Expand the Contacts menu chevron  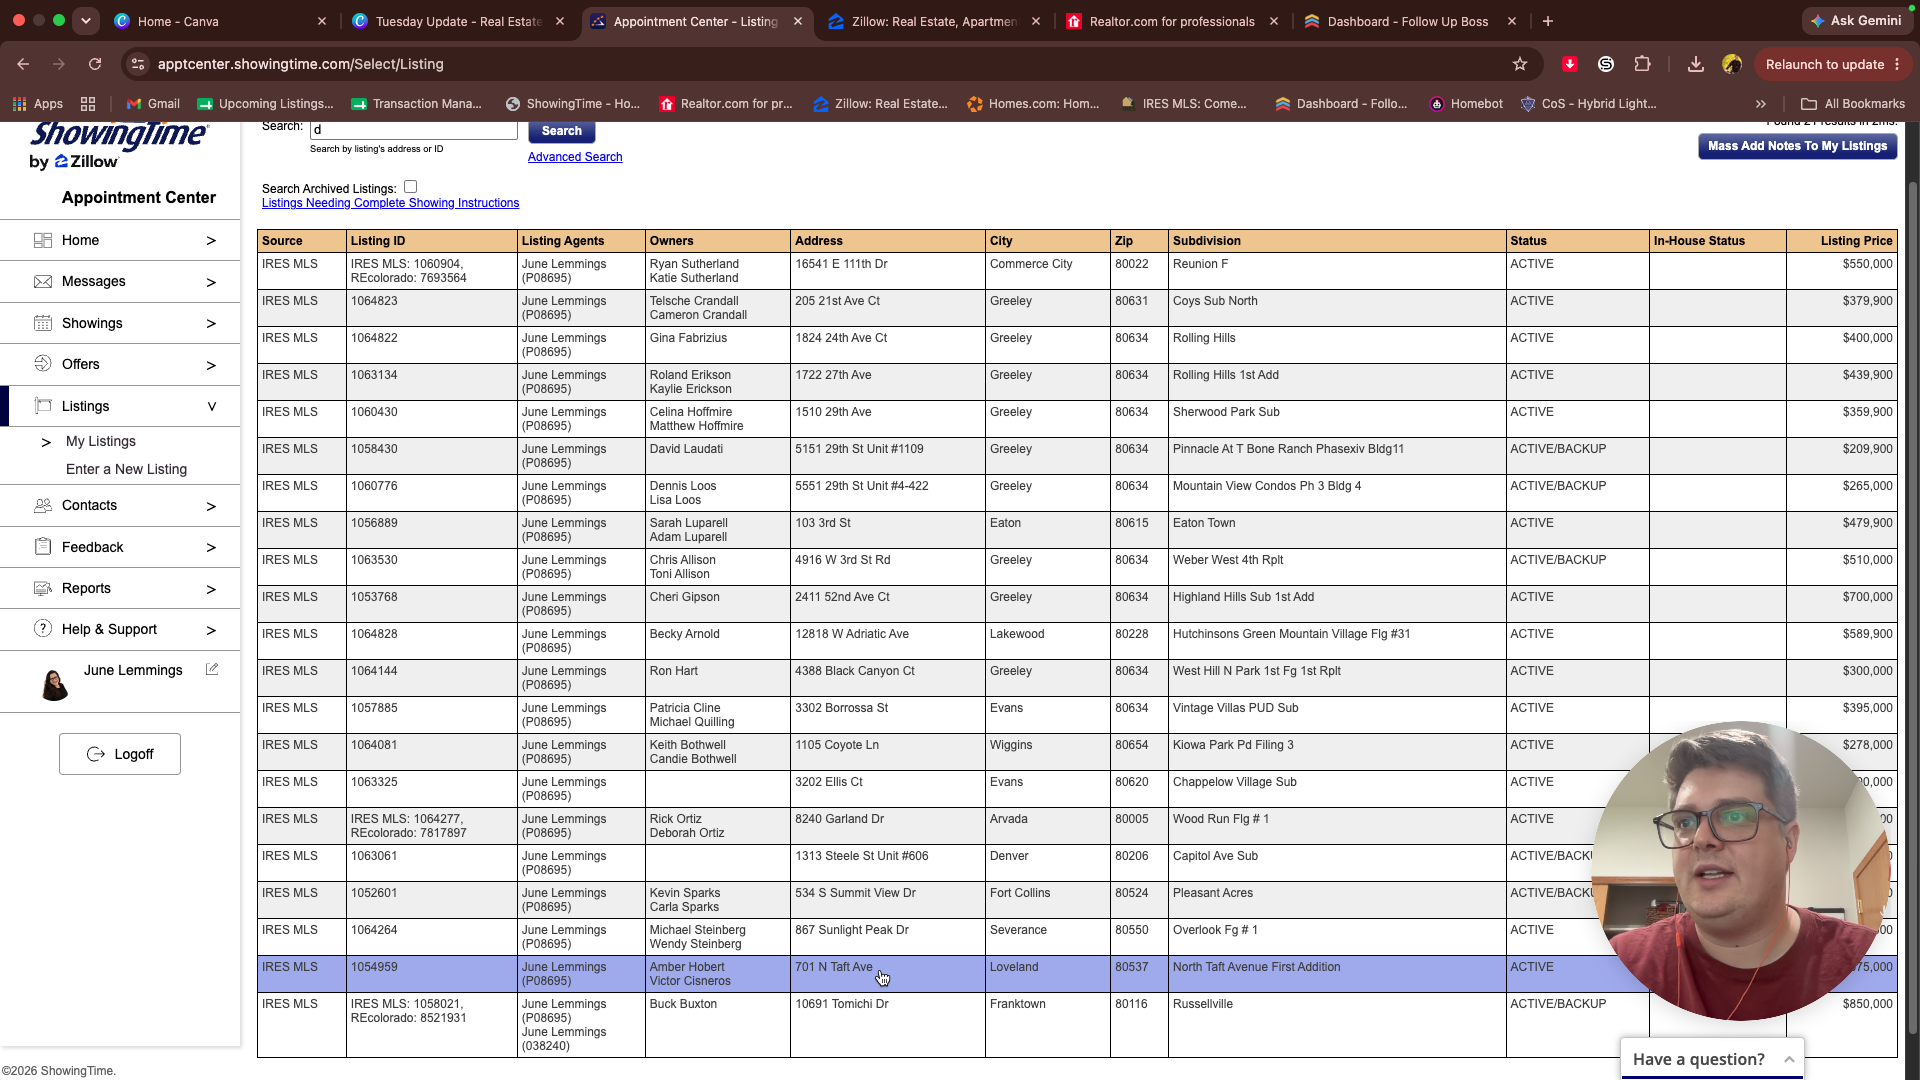pos(211,507)
